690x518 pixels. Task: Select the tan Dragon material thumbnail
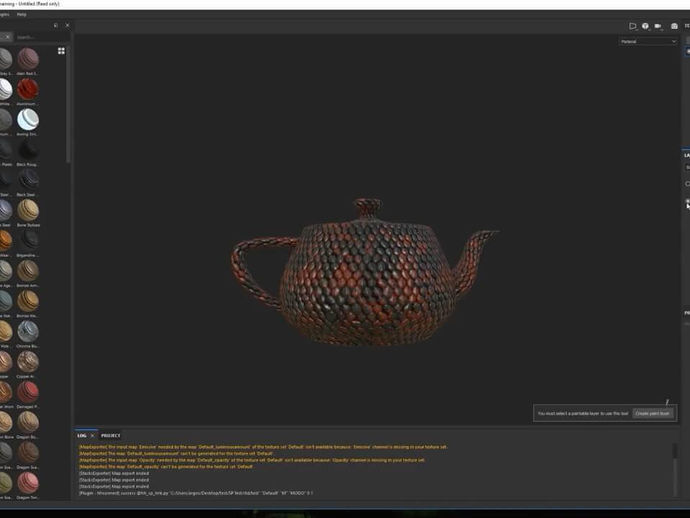tap(28, 422)
